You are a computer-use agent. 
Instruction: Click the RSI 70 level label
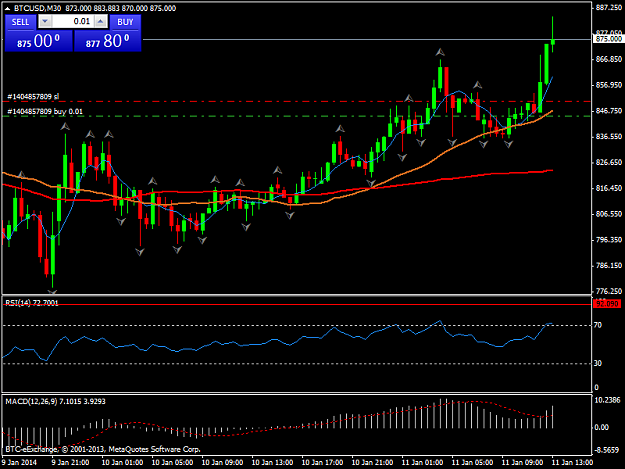click(598, 325)
